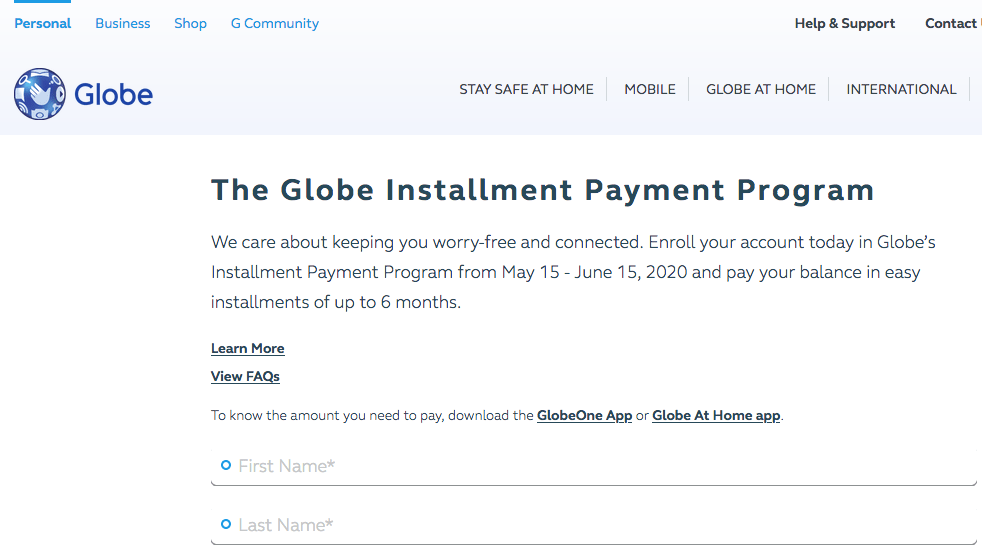982x559 pixels.
Task: Open the Personal tab
Action: click(x=43, y=23)
